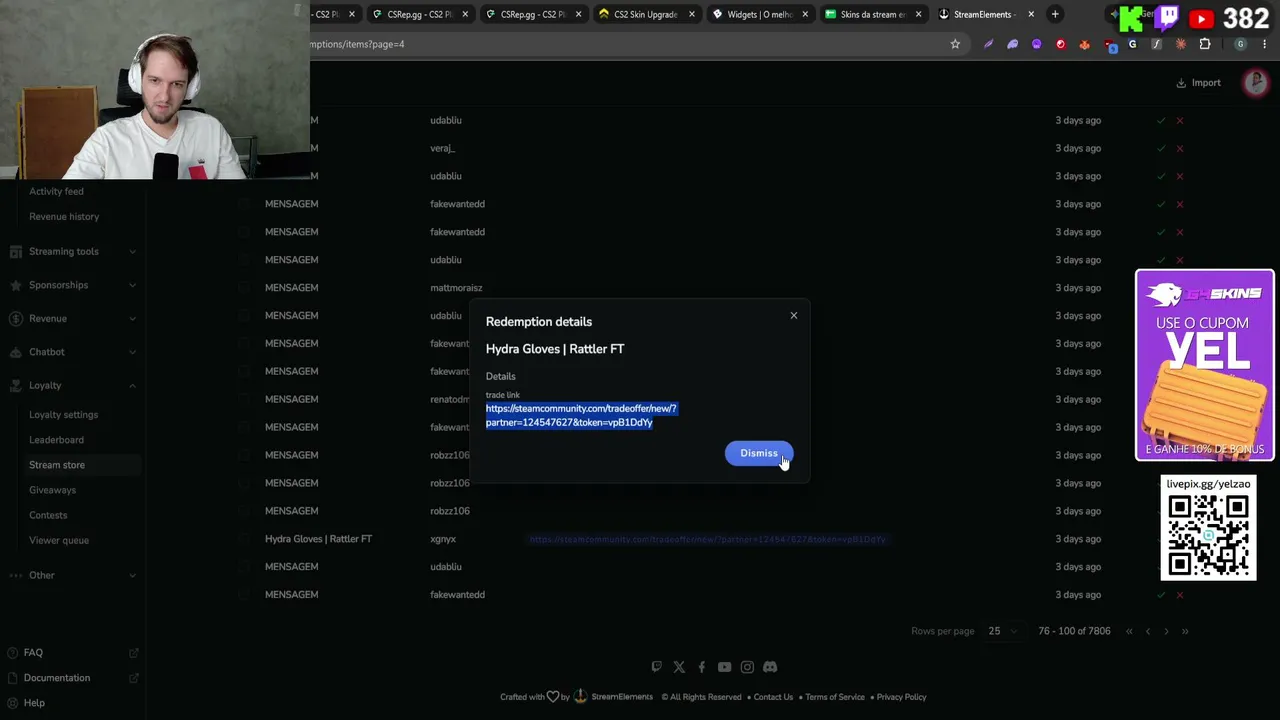The image size is (1280, 720).
Task: Open the Discord footer icon
Action: 770,667
